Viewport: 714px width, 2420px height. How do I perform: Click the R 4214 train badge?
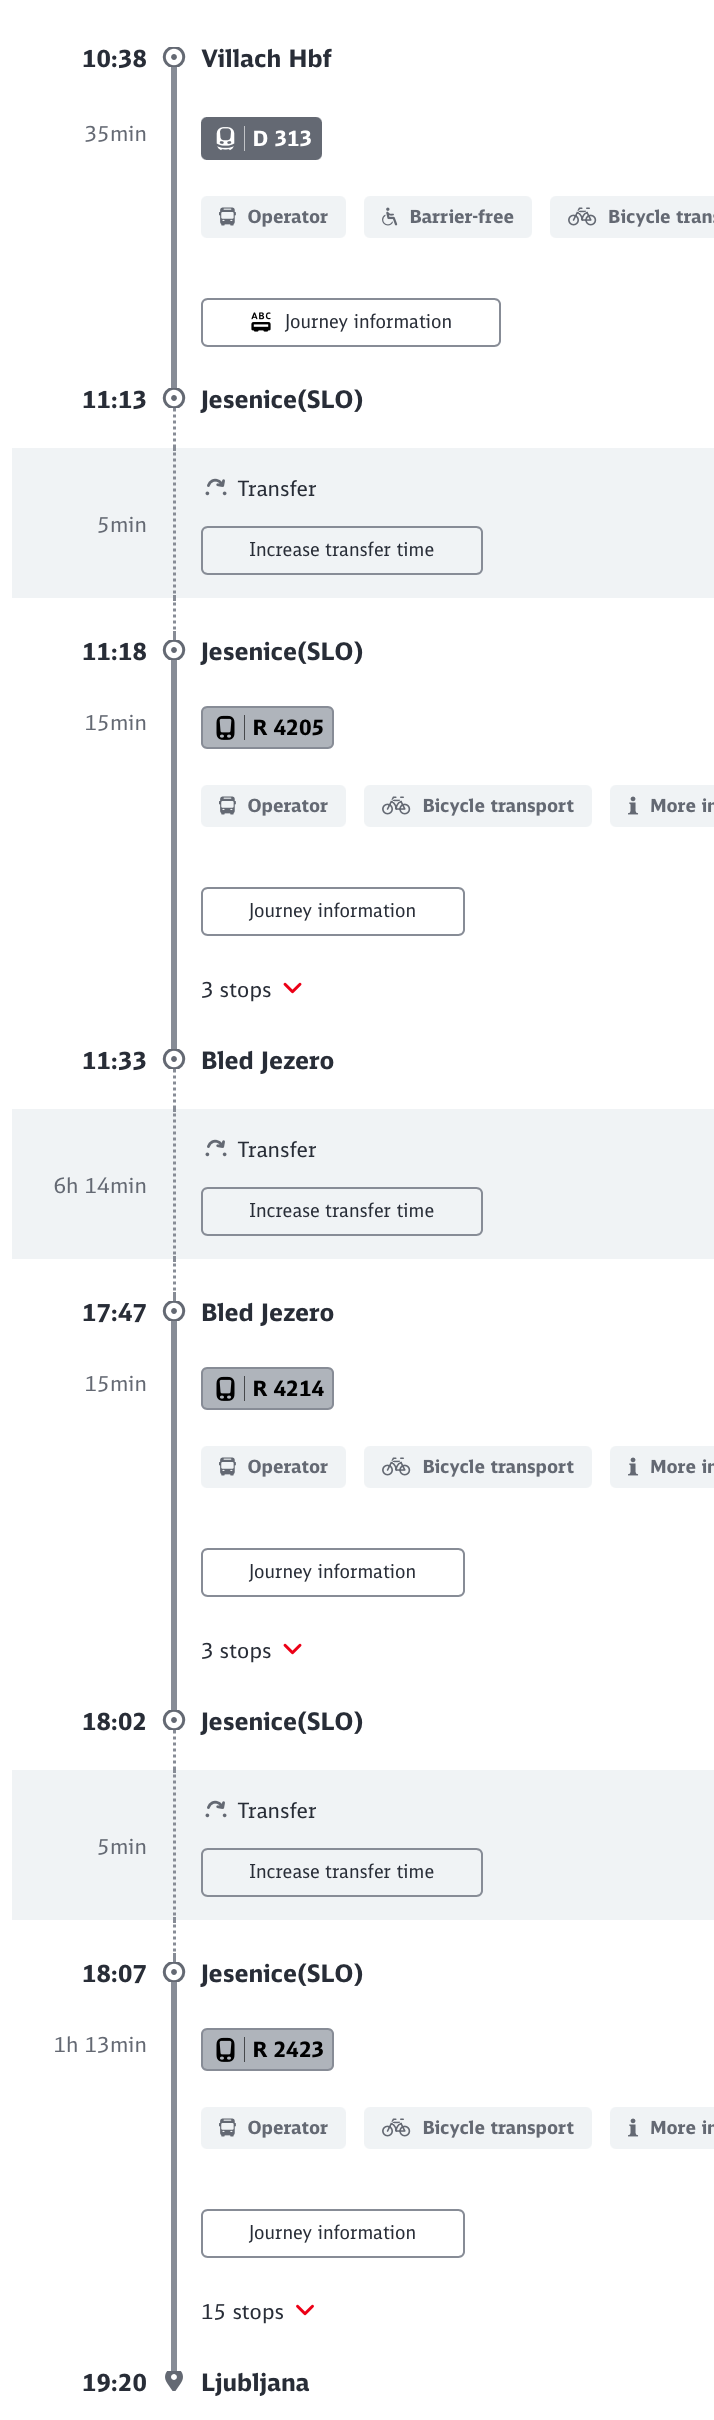click(x=267, y=1388)
